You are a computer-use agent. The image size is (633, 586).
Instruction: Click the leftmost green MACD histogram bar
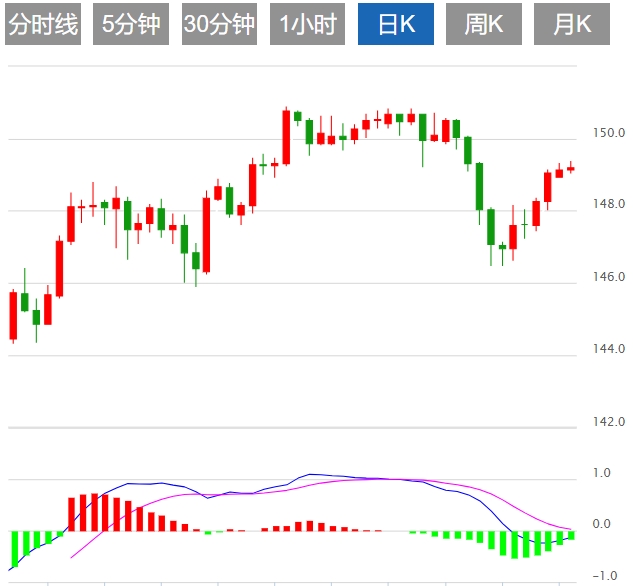14,549
